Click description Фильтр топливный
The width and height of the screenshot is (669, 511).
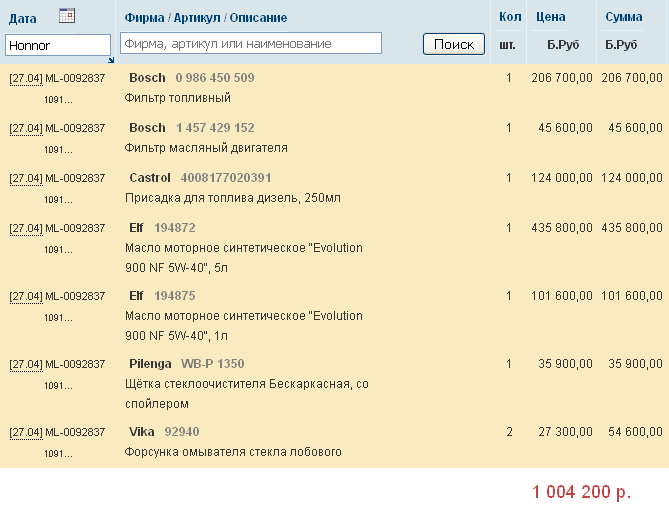[x=177, y=98]
